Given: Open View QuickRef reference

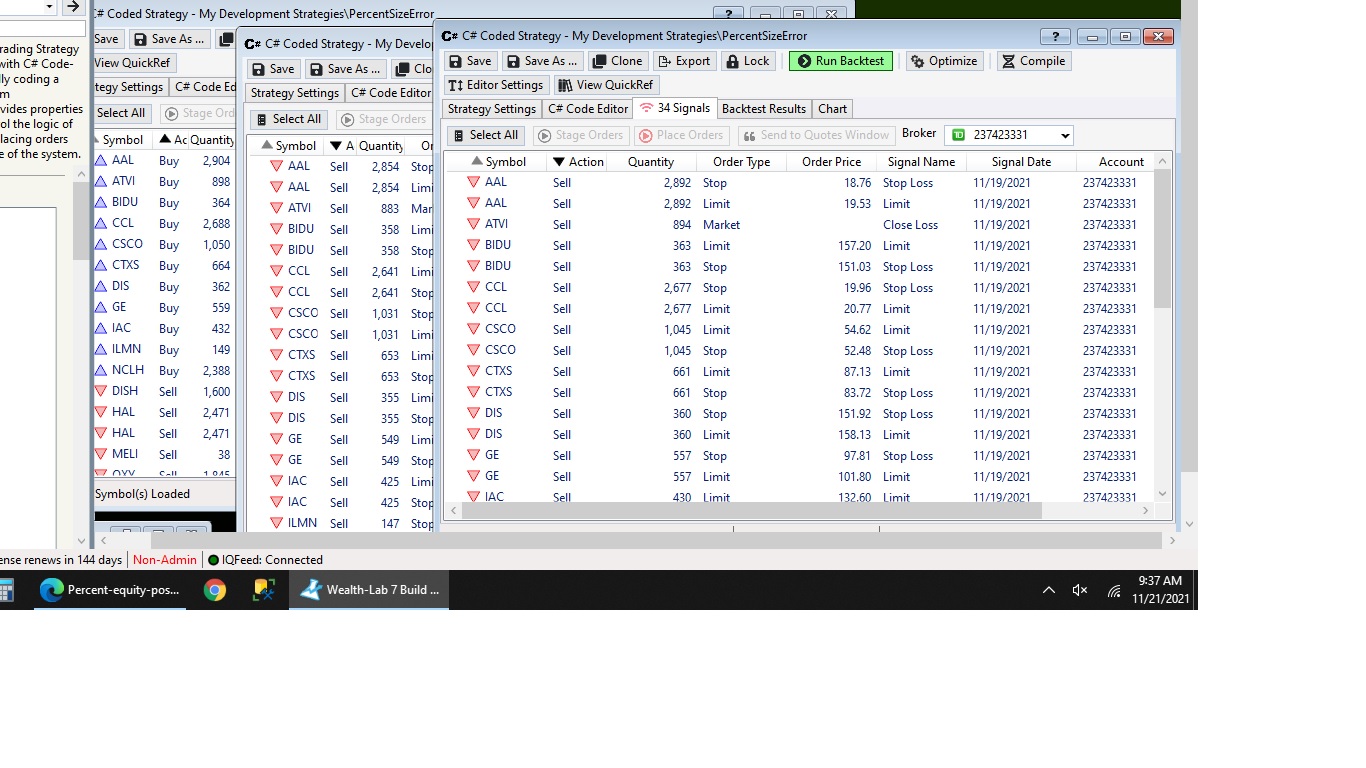Looking at the screenshot, I should pos(605,85).
